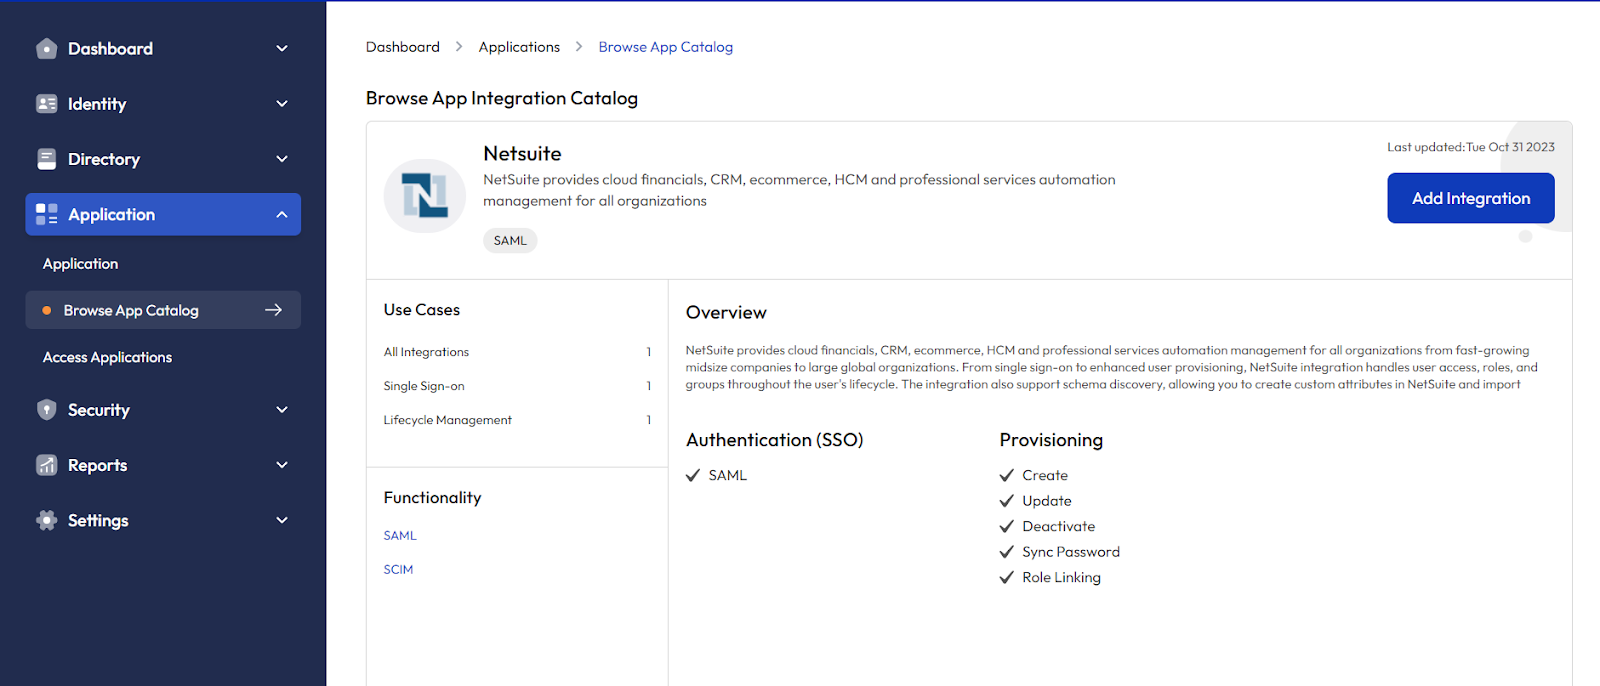Screen dimensions: 1600x686
Task: Click the Directory book icon in sidebar
Action: pos(46,159)
